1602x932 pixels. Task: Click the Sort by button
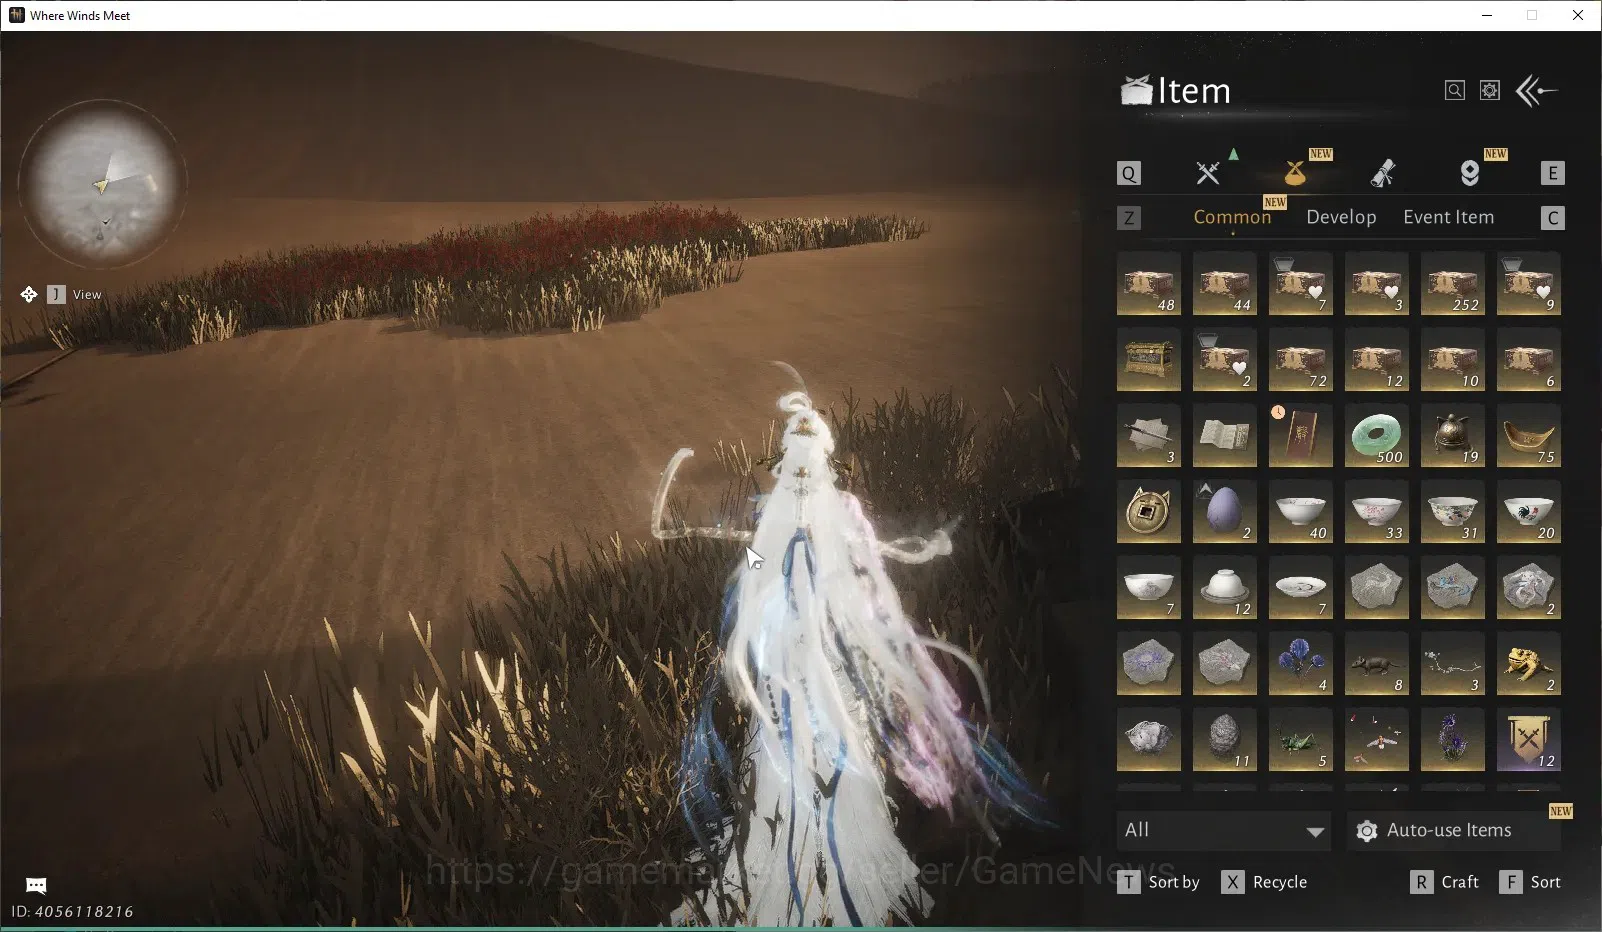tap(1158, 882)
